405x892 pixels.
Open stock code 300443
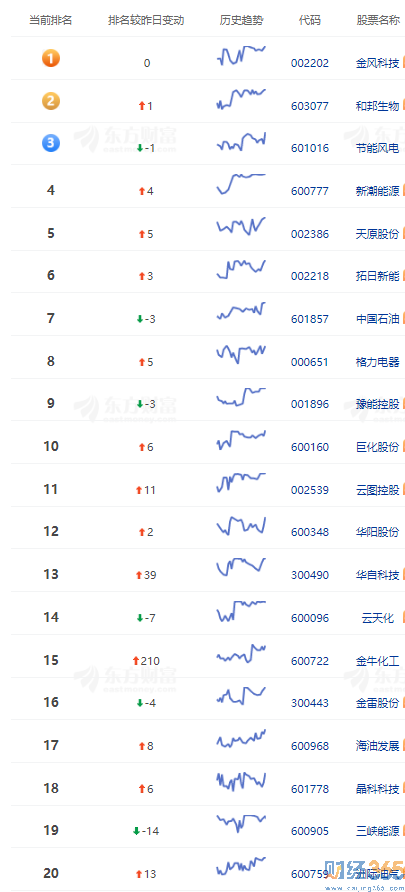[x=309, y=704]
